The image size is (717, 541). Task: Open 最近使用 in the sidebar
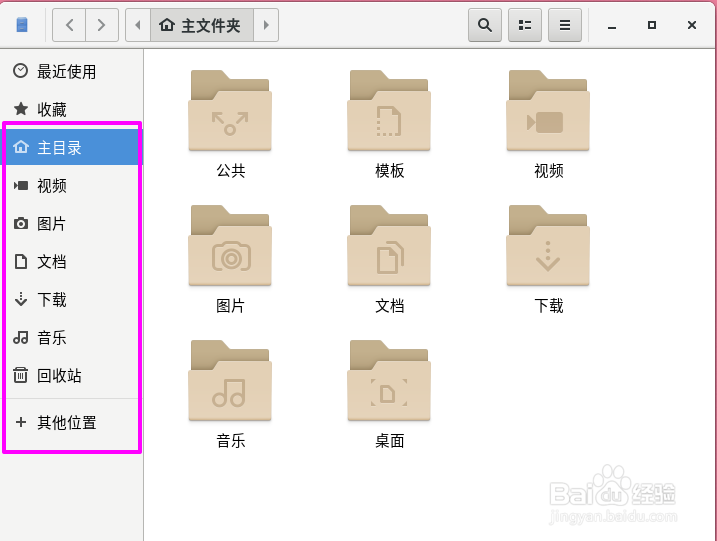tap(72, 71)
